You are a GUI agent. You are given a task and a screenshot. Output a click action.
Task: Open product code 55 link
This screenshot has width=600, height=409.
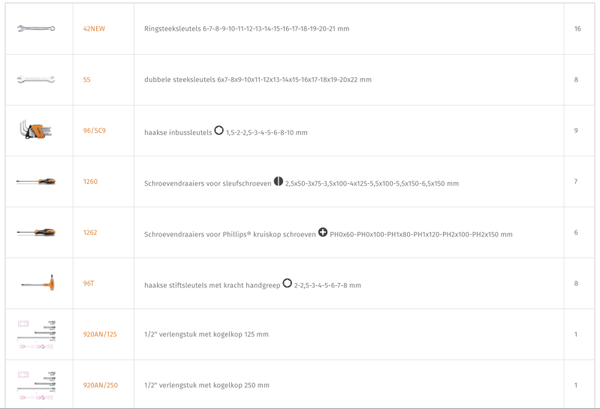tap(87, 80)
